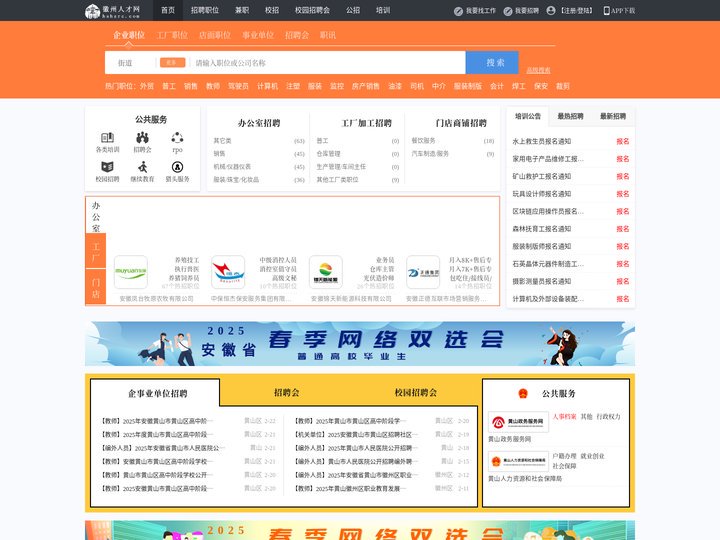Select the 店面职位 search tab
The width and height of the screenshot is (720, 540).
coord(215,35)
